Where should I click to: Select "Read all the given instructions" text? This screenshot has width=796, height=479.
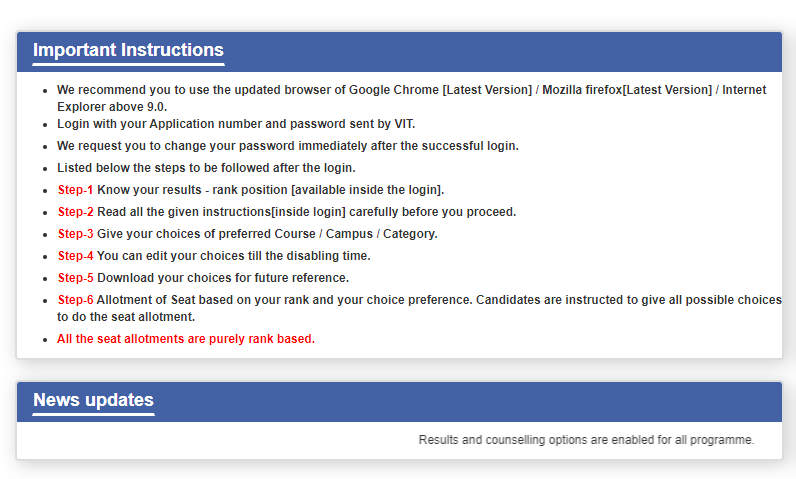click(306, 212)
